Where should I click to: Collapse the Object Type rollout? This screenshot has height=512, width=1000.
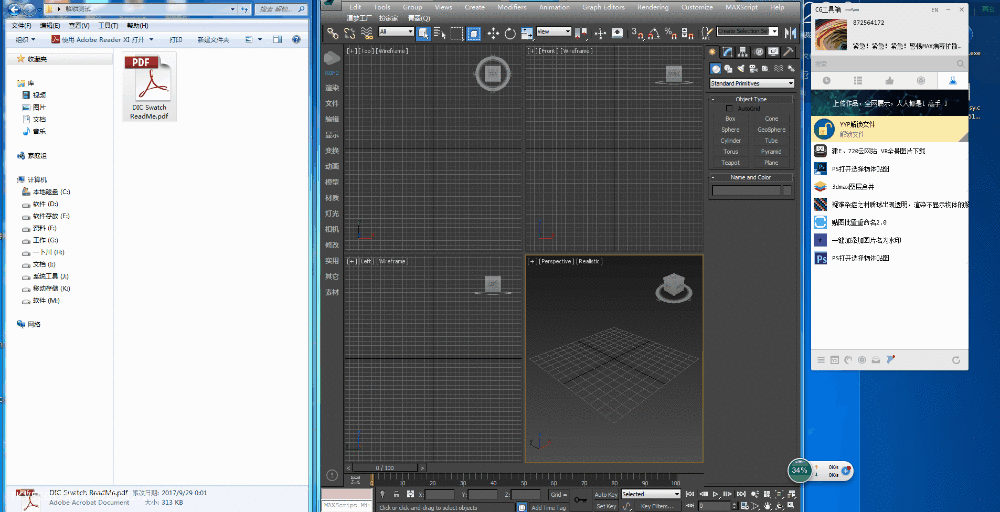point(751,99)
